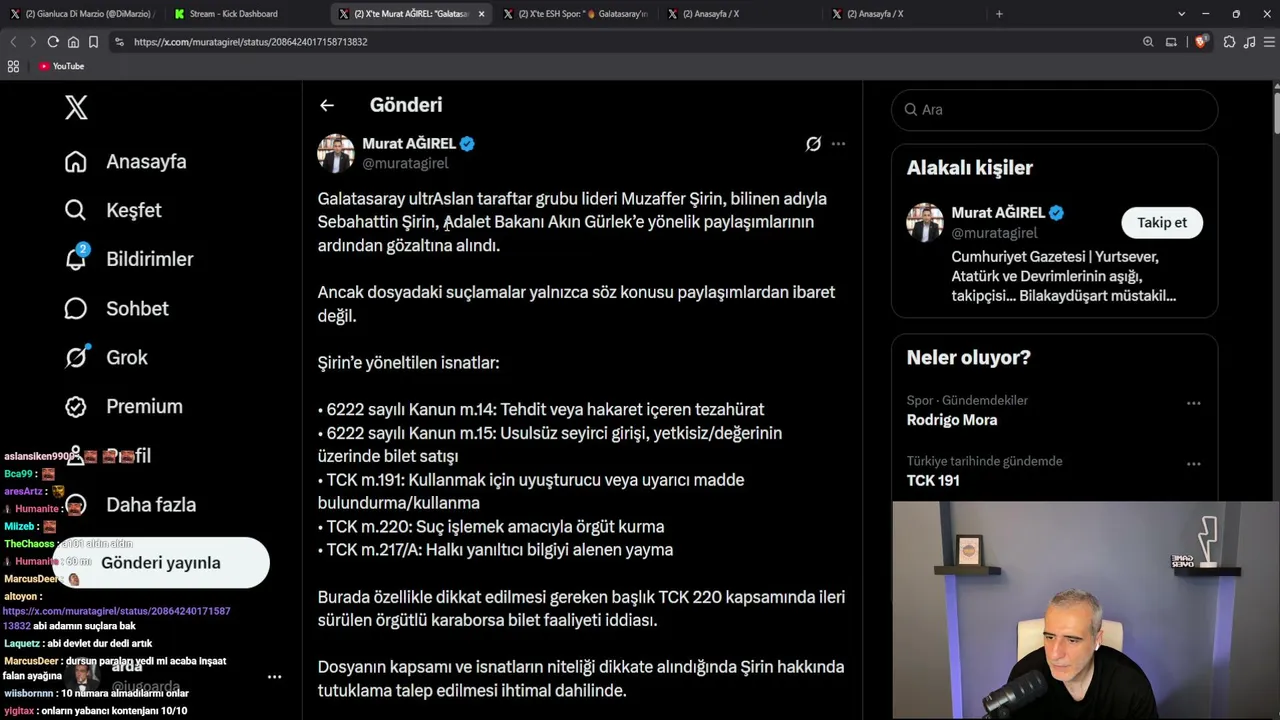Click the Brave Shields icon
Image resolution: width=1280 pixels, height=720 pixels.
(1201, 42)
